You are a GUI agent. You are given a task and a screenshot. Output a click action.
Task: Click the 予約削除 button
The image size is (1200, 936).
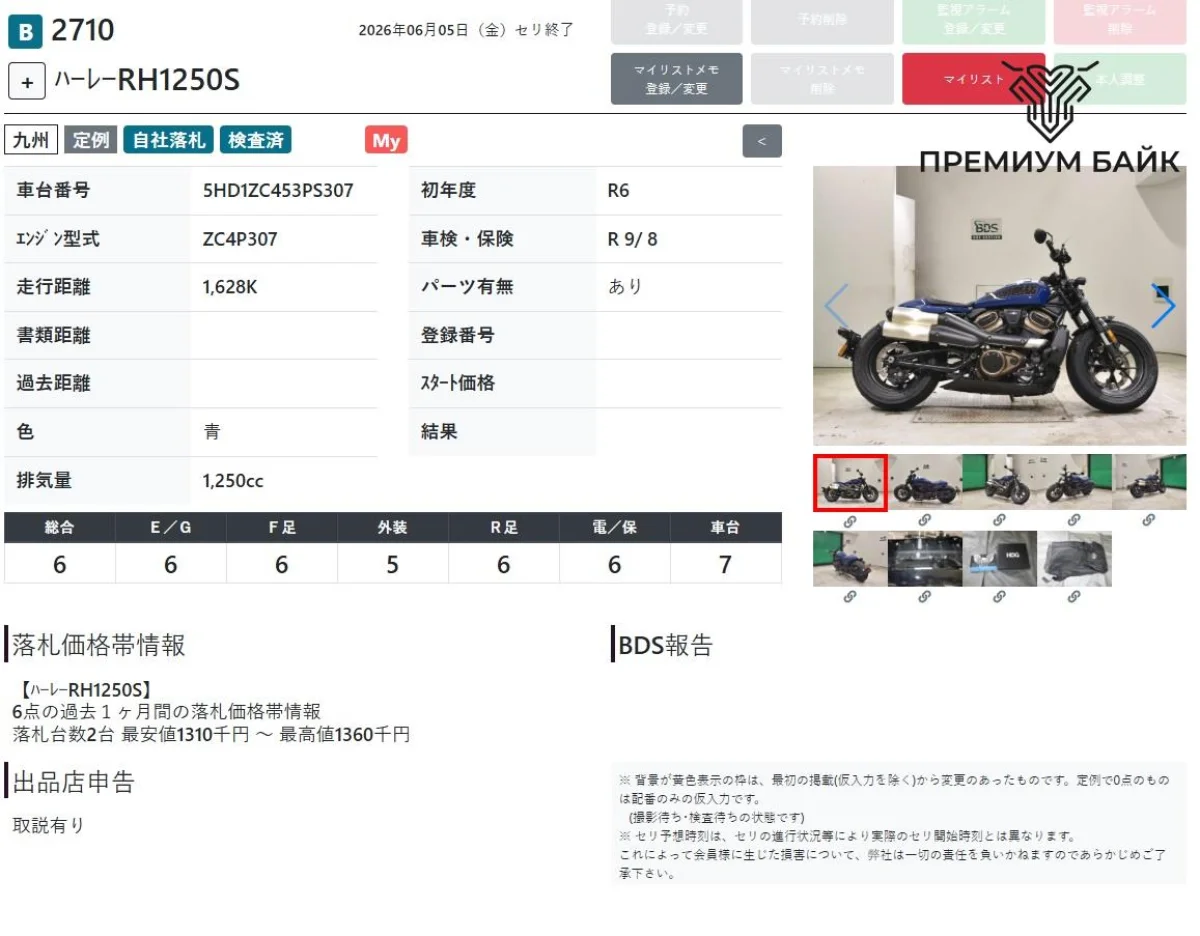pos(822,20)
